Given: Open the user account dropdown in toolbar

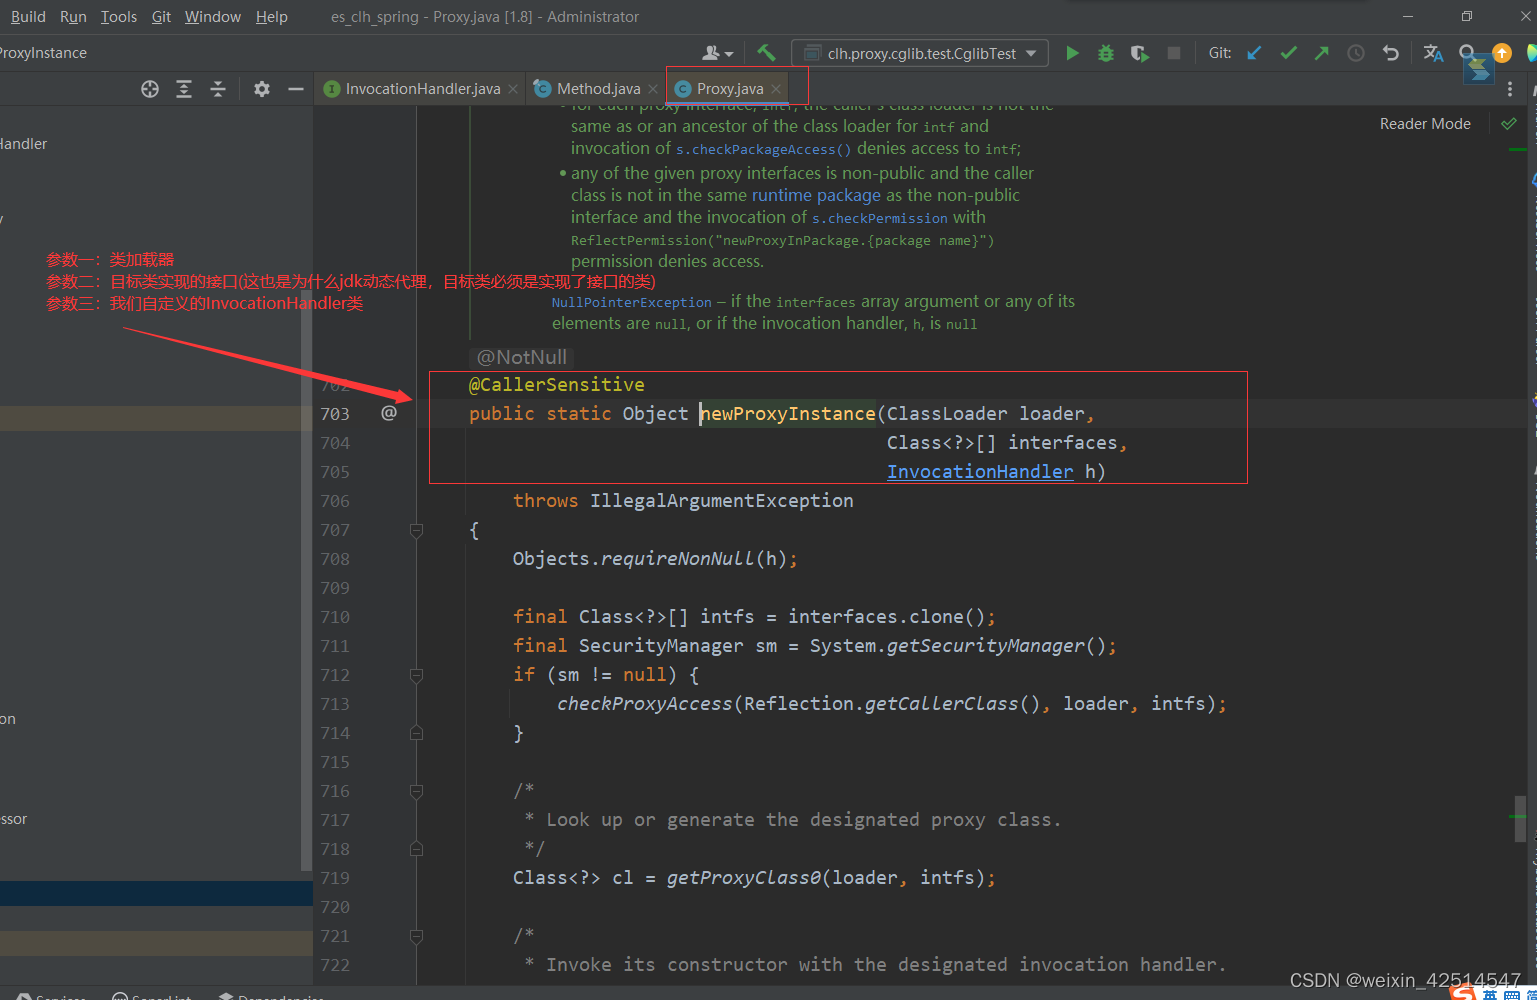Looking at the screenshot, I should pyautogui.click(x=718, y=53).
